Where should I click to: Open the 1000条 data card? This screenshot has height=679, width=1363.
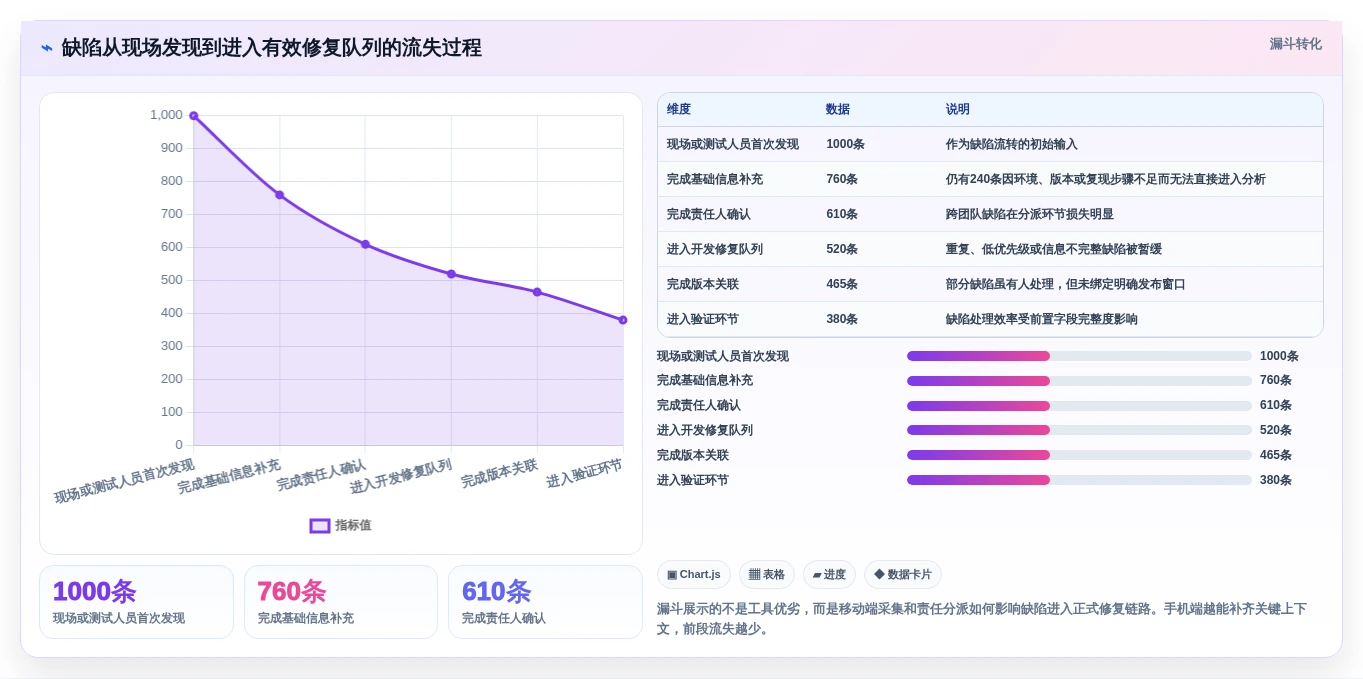[x=136, y=602]
